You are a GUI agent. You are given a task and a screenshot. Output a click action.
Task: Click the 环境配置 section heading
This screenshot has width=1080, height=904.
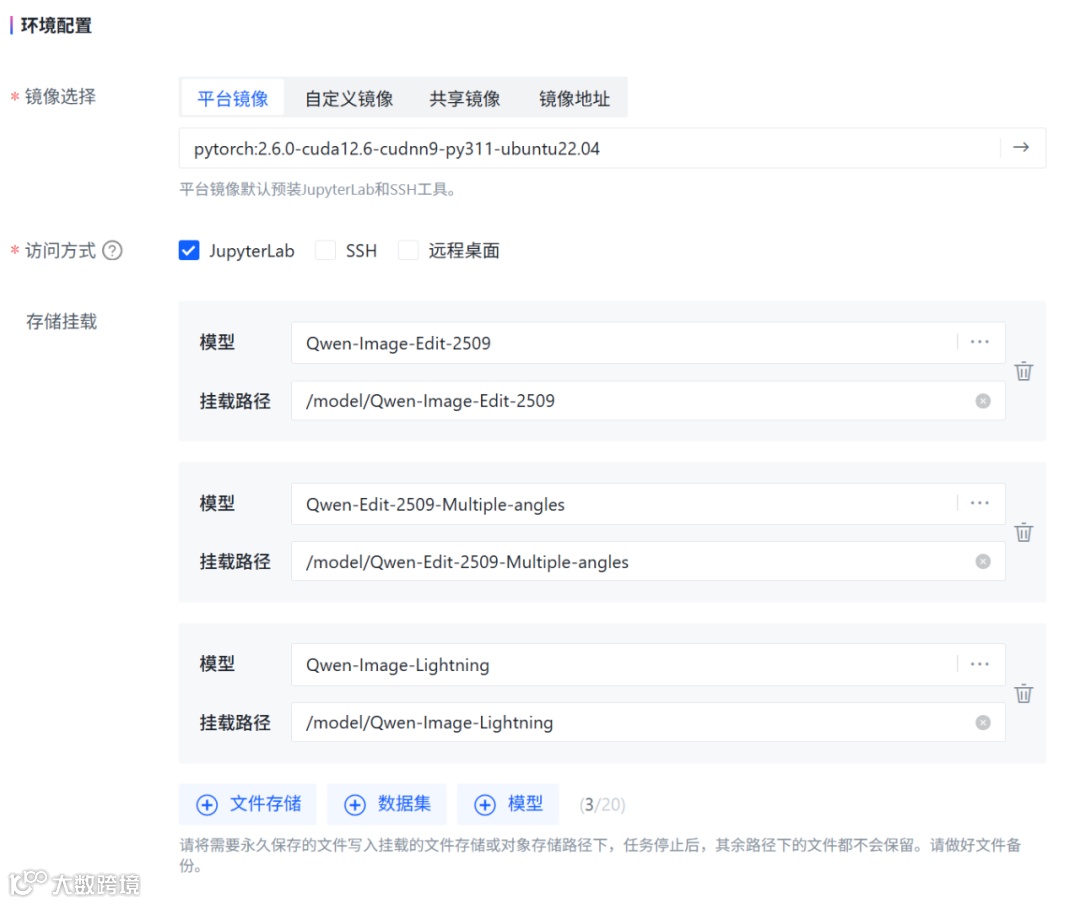coord(56,25)
